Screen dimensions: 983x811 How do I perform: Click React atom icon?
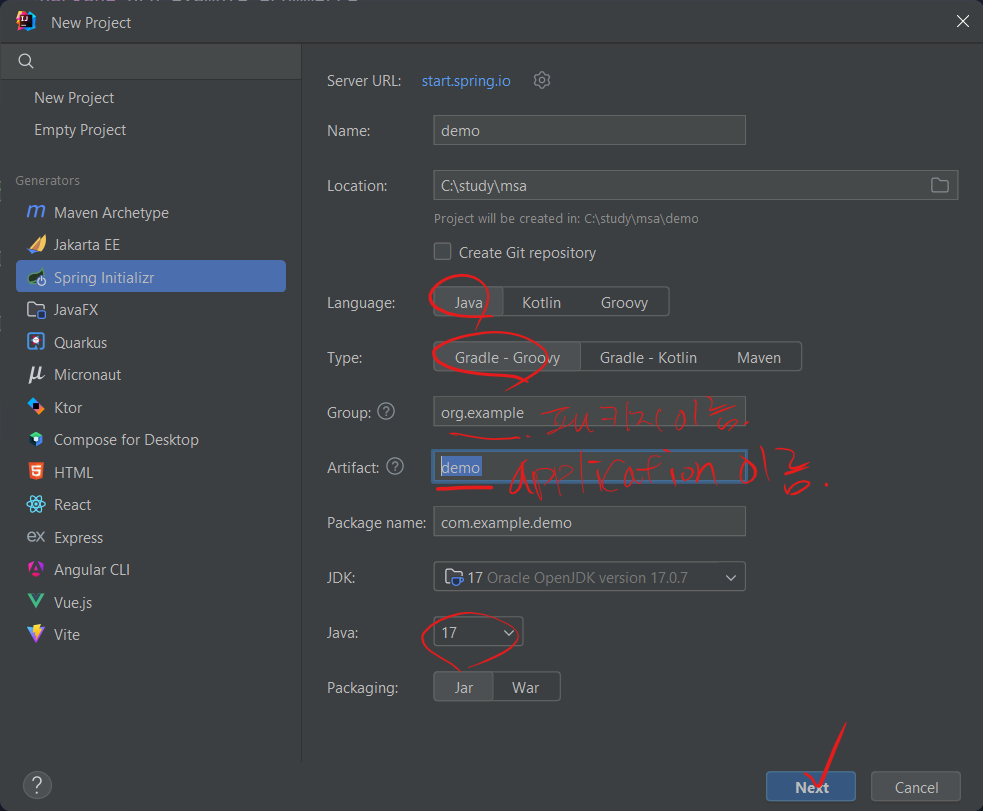coord(36,504)
